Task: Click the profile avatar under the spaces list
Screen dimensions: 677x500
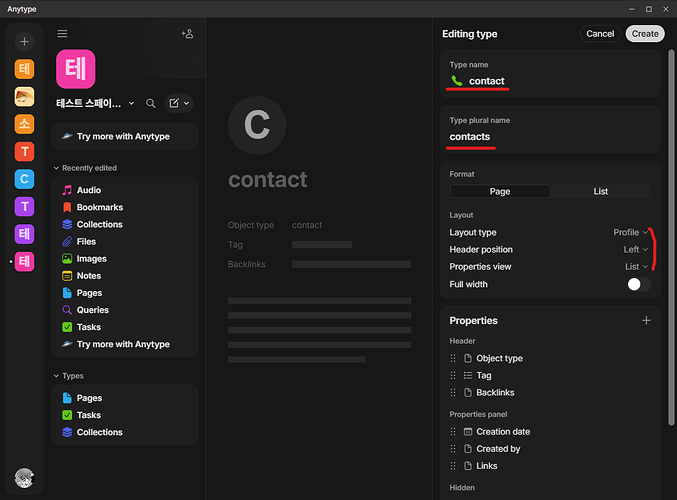Action: pyautogui.click(x=24, y=478)
